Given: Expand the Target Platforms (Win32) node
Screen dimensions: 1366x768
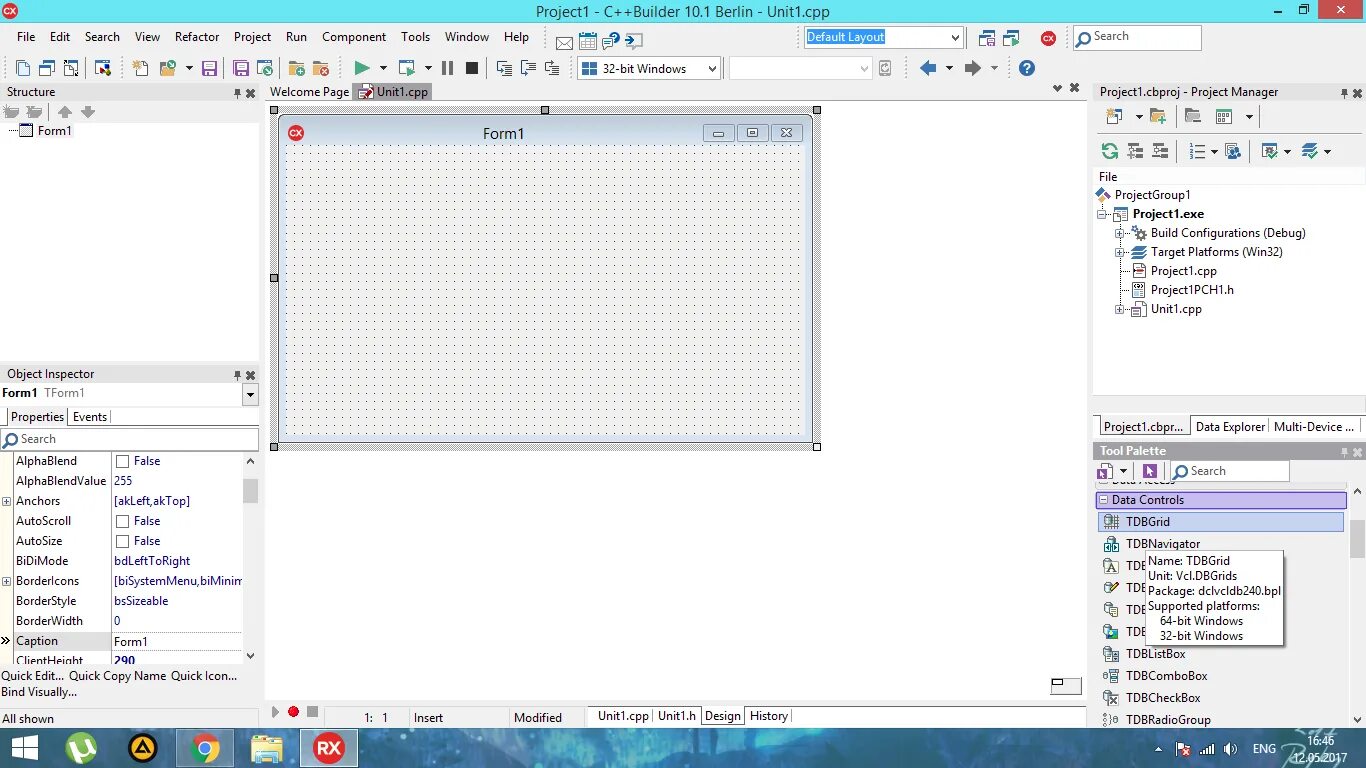Looking at the screenshot, I should click(1120, 252).
